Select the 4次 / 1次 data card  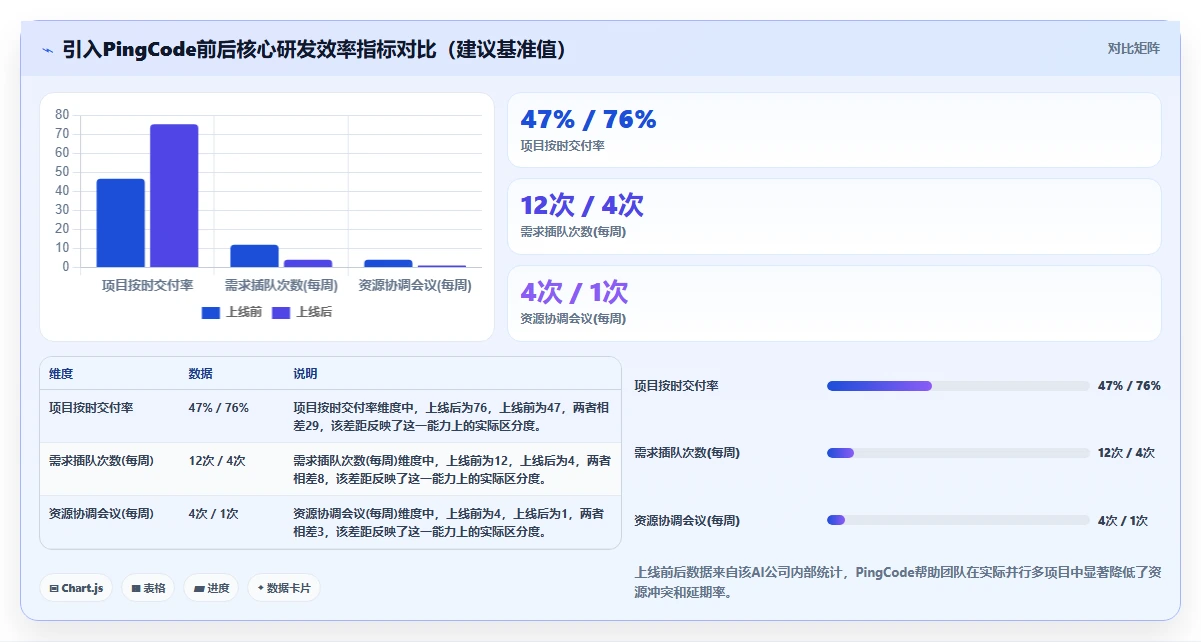[x=834, y=304]
